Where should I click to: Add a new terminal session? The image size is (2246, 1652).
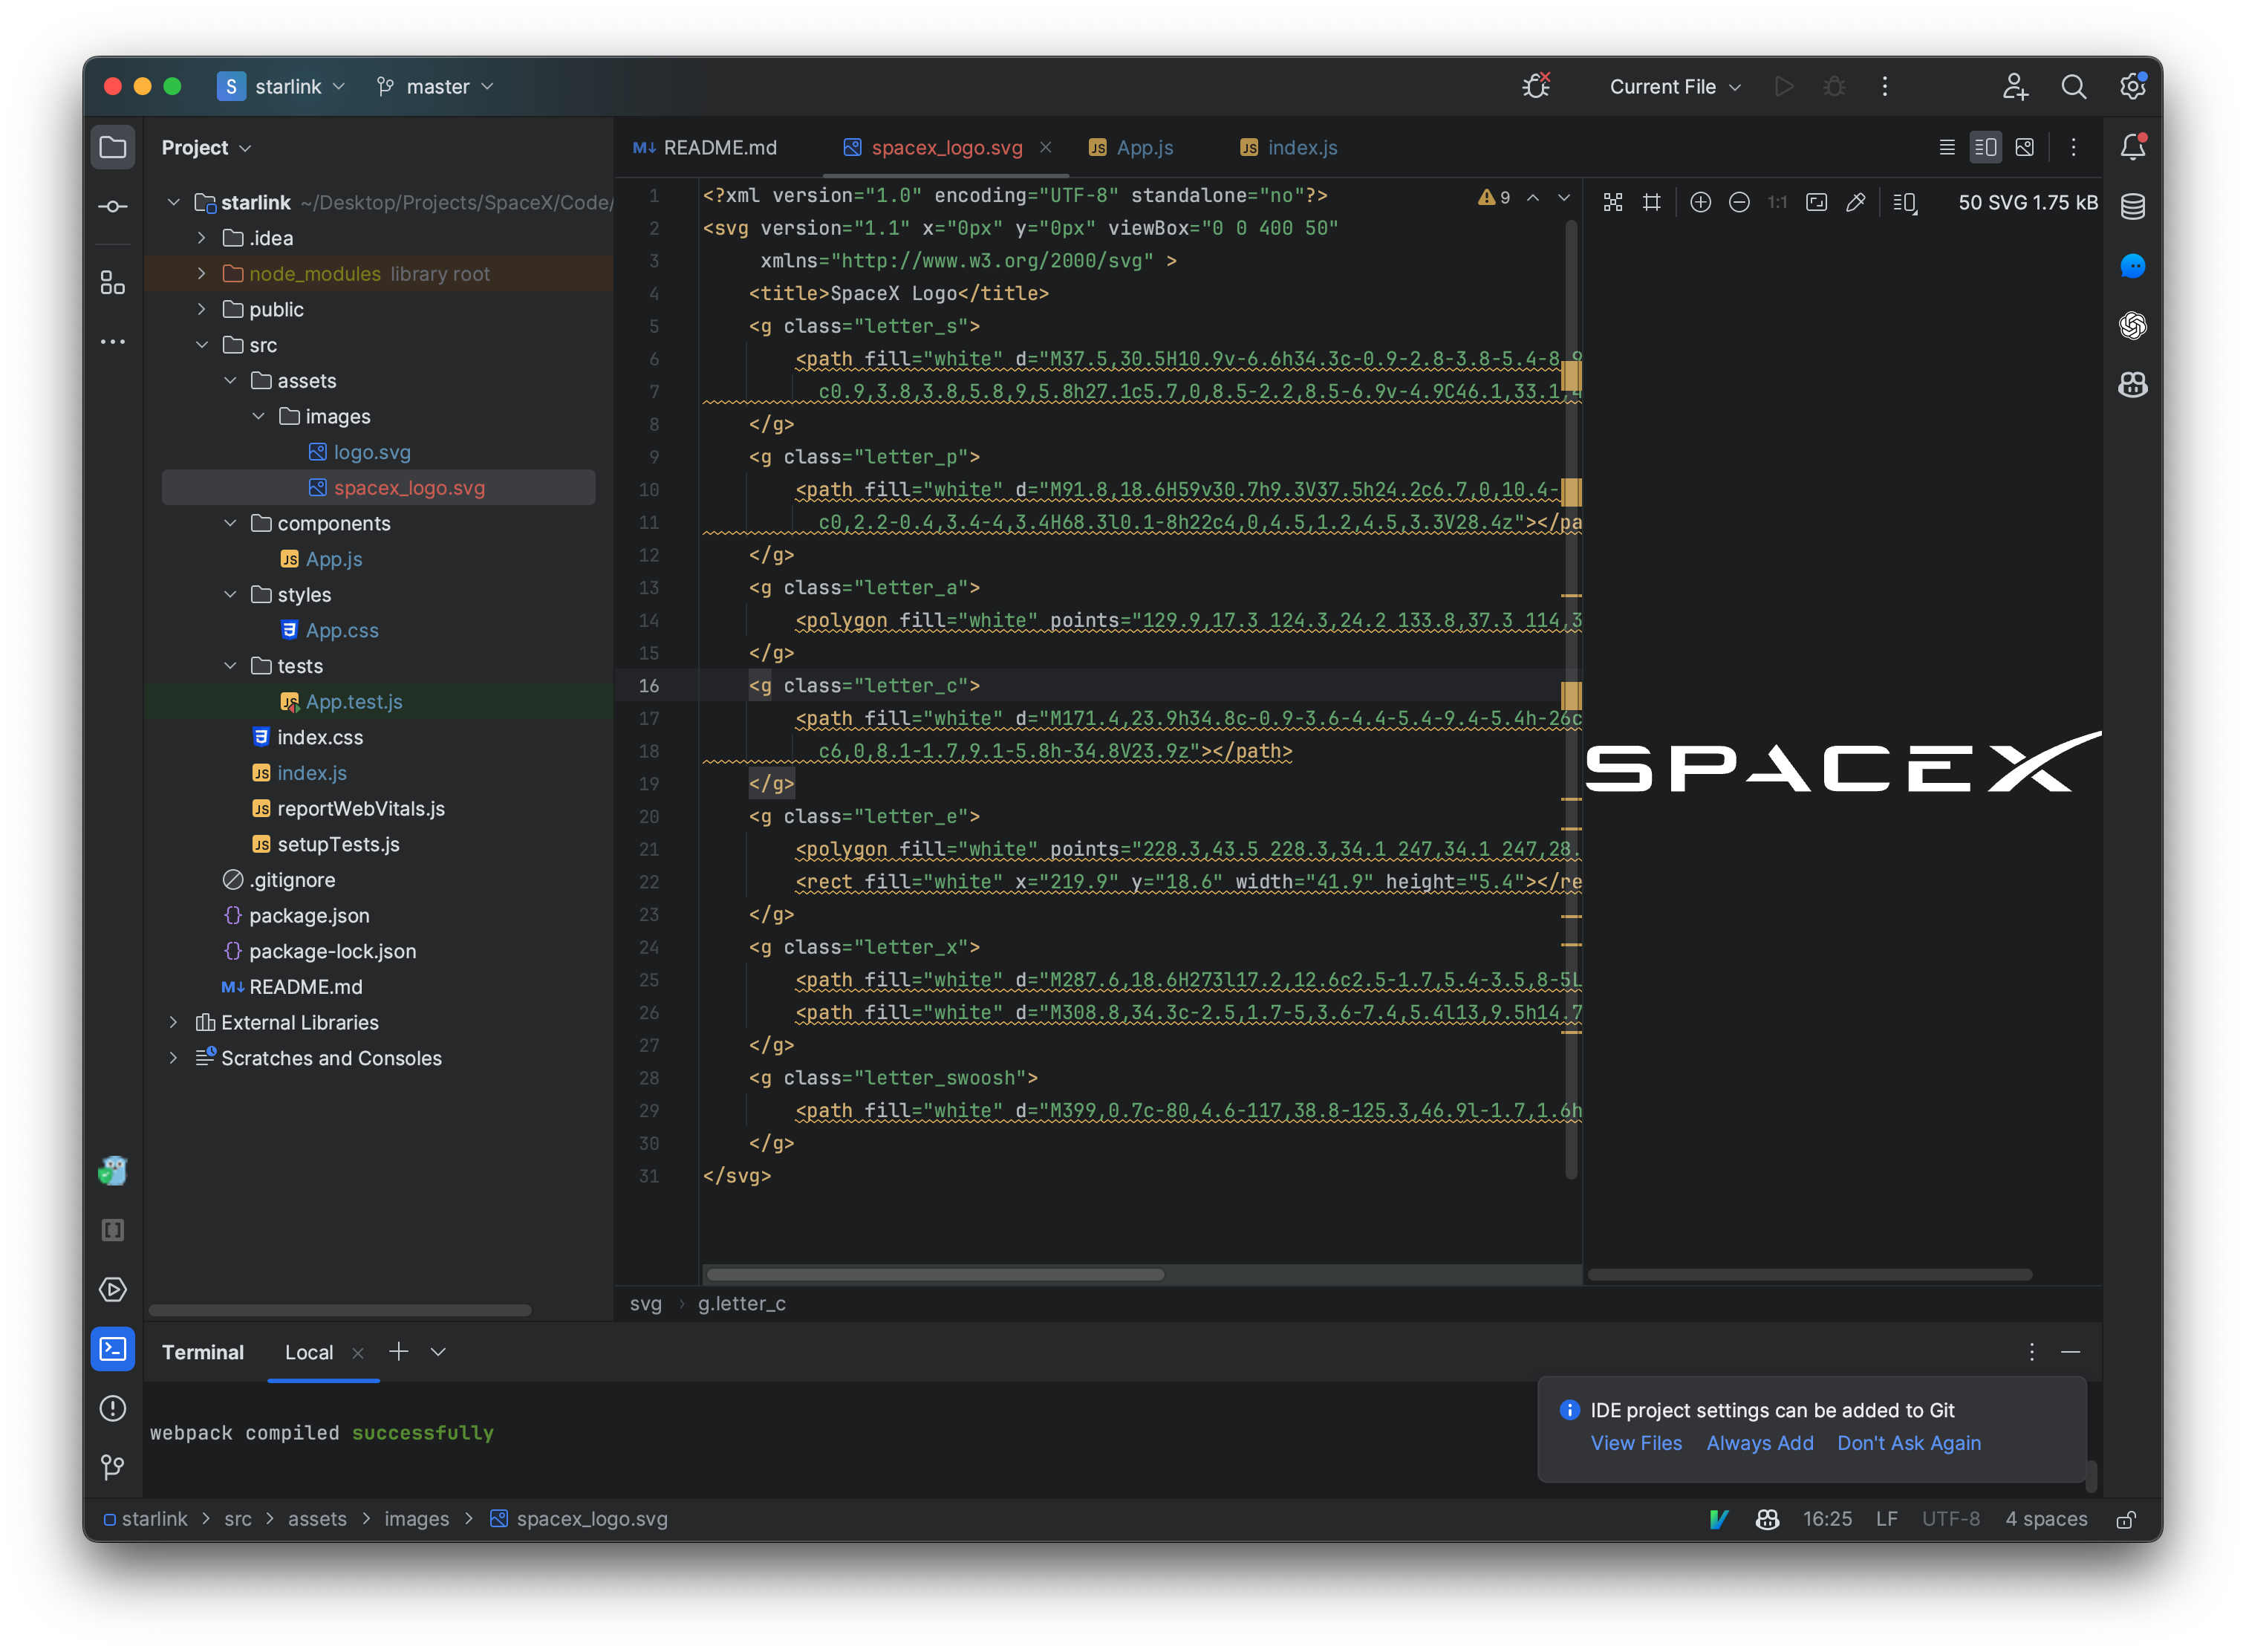(x=398, y=1352)
